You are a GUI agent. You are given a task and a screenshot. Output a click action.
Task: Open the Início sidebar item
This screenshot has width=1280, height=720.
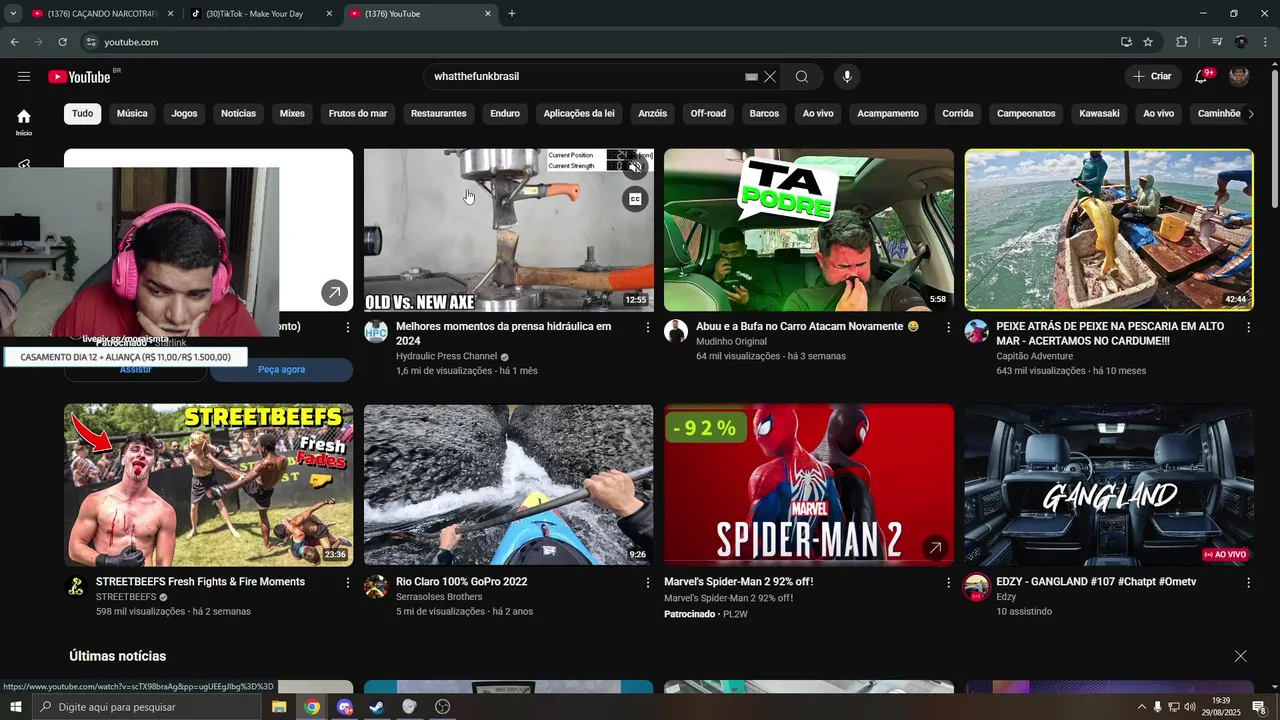tap(24, 122)
